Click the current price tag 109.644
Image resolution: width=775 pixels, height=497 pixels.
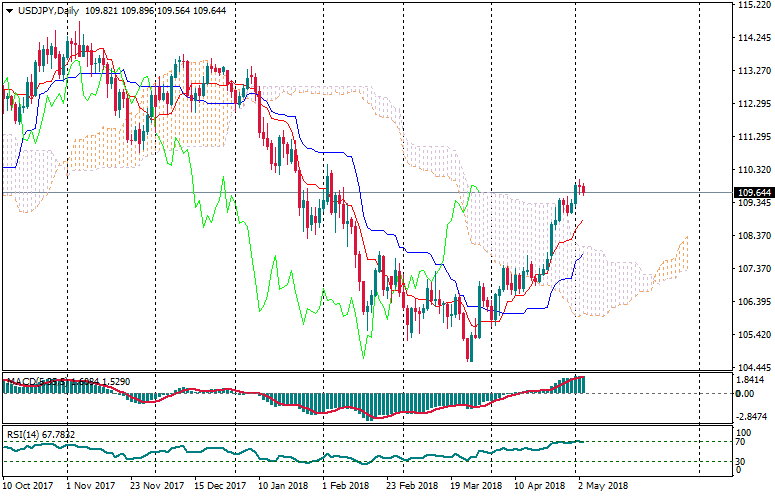click(x=752, y=192)
